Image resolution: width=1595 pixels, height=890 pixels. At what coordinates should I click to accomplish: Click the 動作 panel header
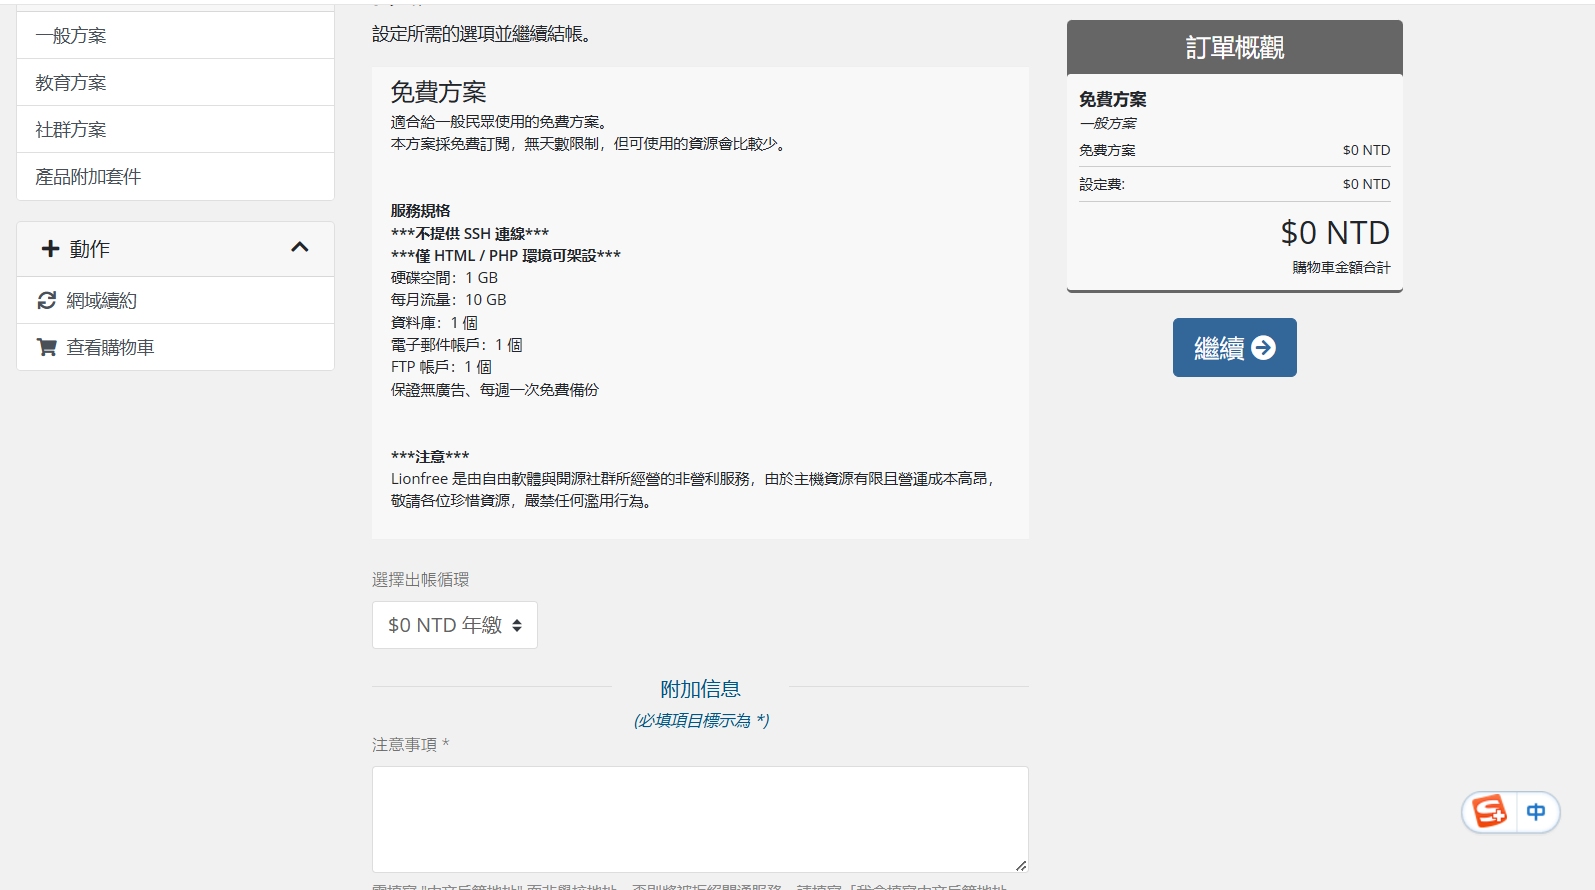click(176, 249)
